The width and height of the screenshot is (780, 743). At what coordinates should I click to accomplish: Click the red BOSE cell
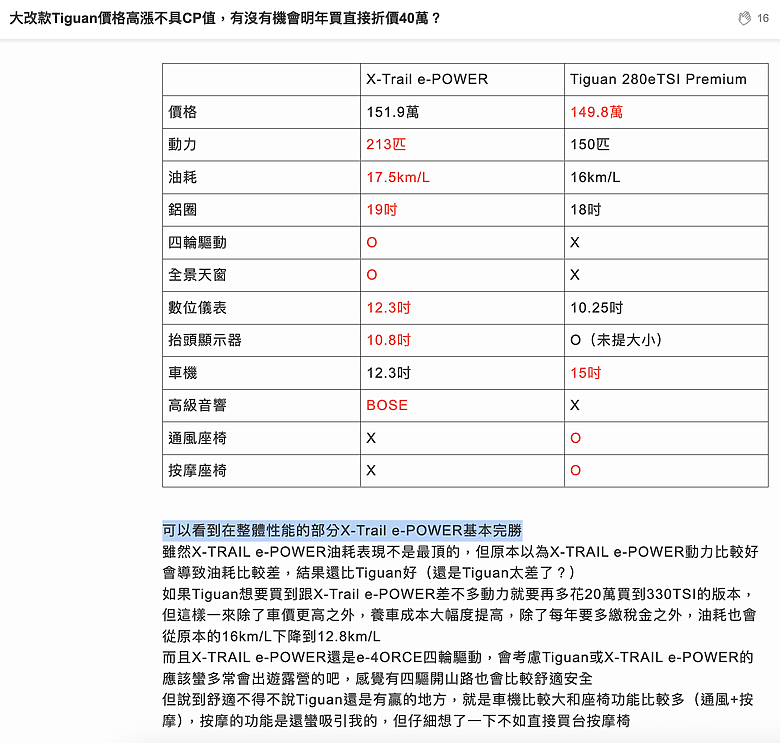click(x=387, y=405)
